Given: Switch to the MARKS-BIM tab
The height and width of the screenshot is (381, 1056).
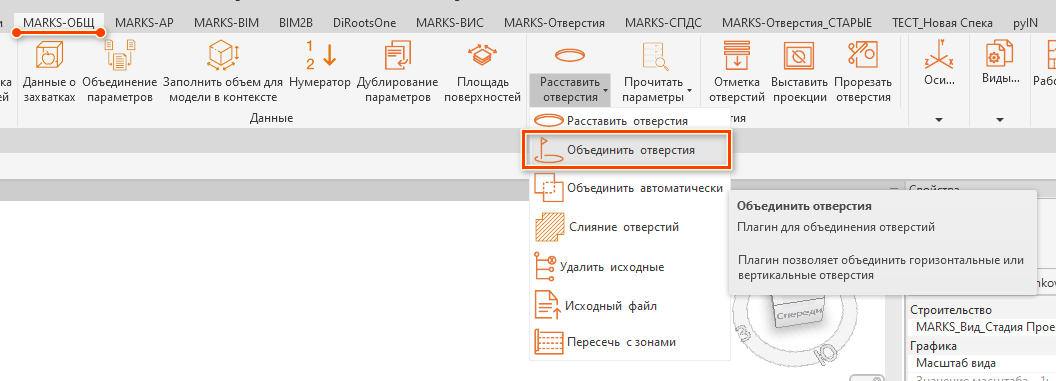Looking at the screenshot, I should point(226,23).
